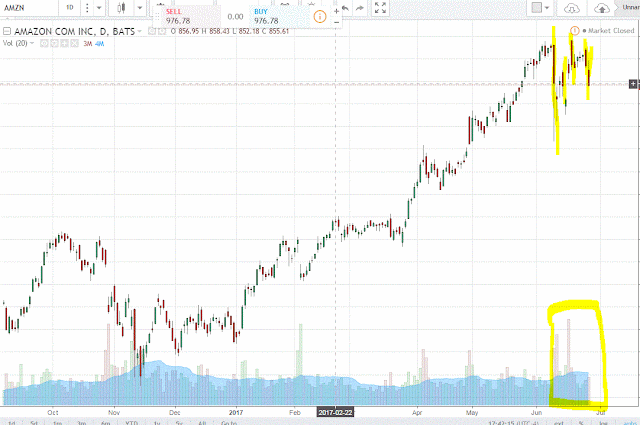The height and width of the screenshot is (425, 640).
Task: Collapse the AMAZON COM INC legend box
Action: 7,31
